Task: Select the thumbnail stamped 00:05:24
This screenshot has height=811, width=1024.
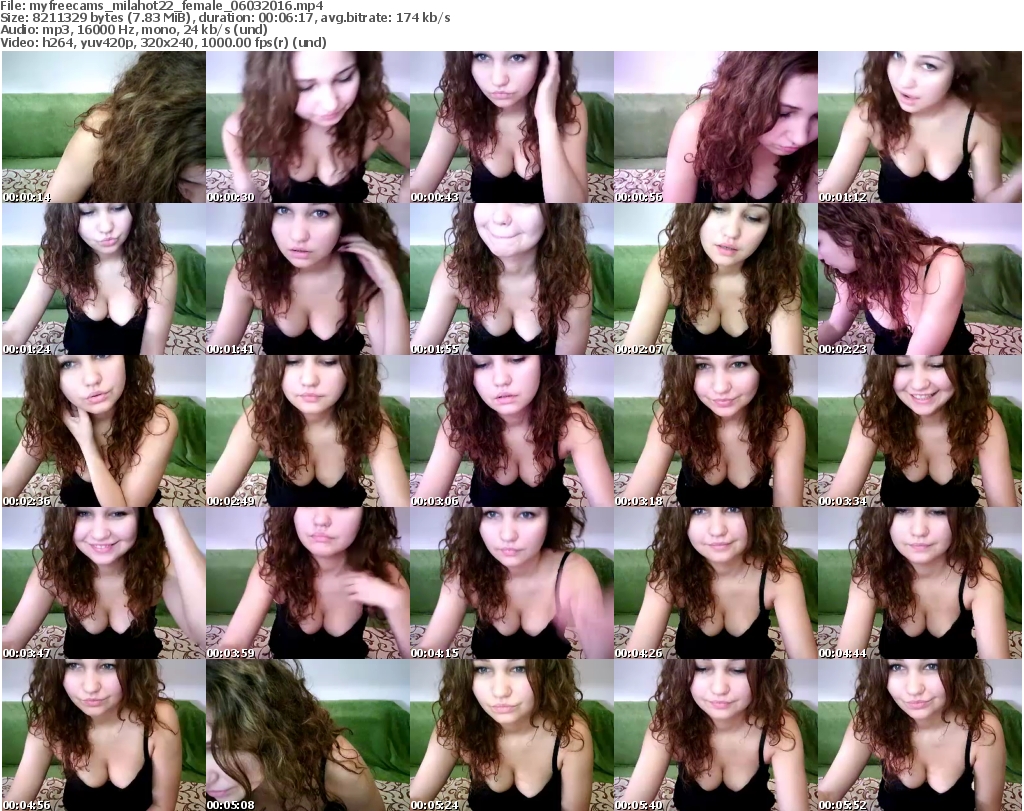Action: pos(511,735)
